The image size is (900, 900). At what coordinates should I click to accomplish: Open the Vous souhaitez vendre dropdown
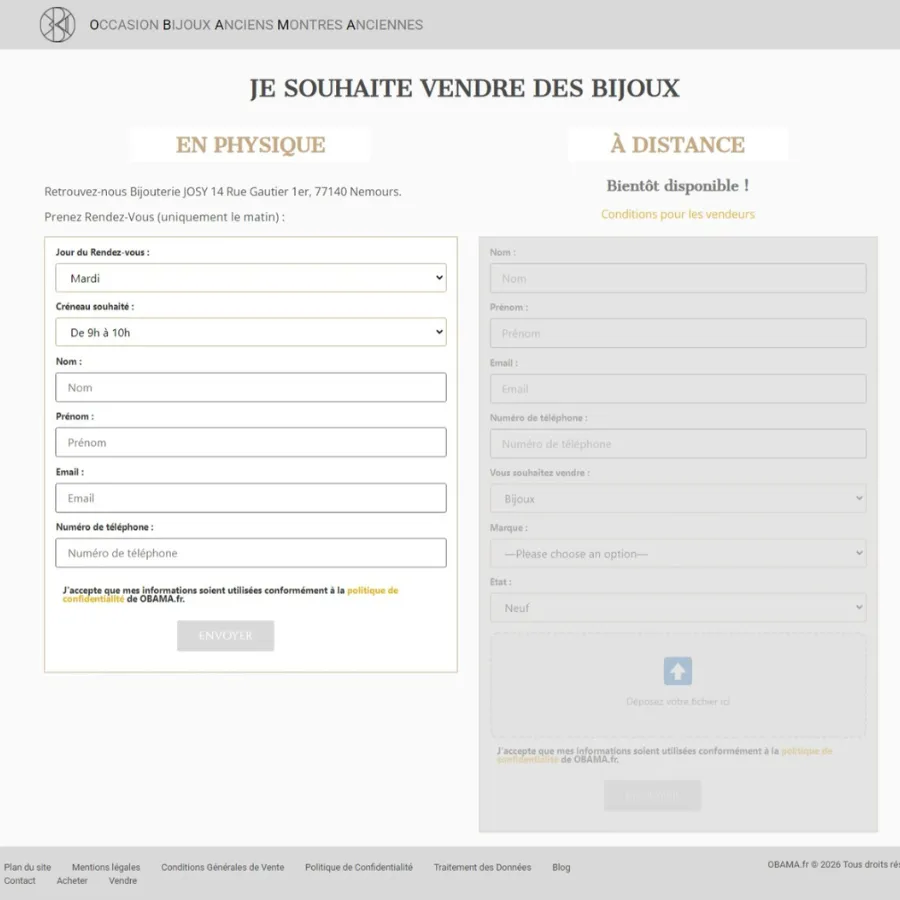[x=677, y=498]
